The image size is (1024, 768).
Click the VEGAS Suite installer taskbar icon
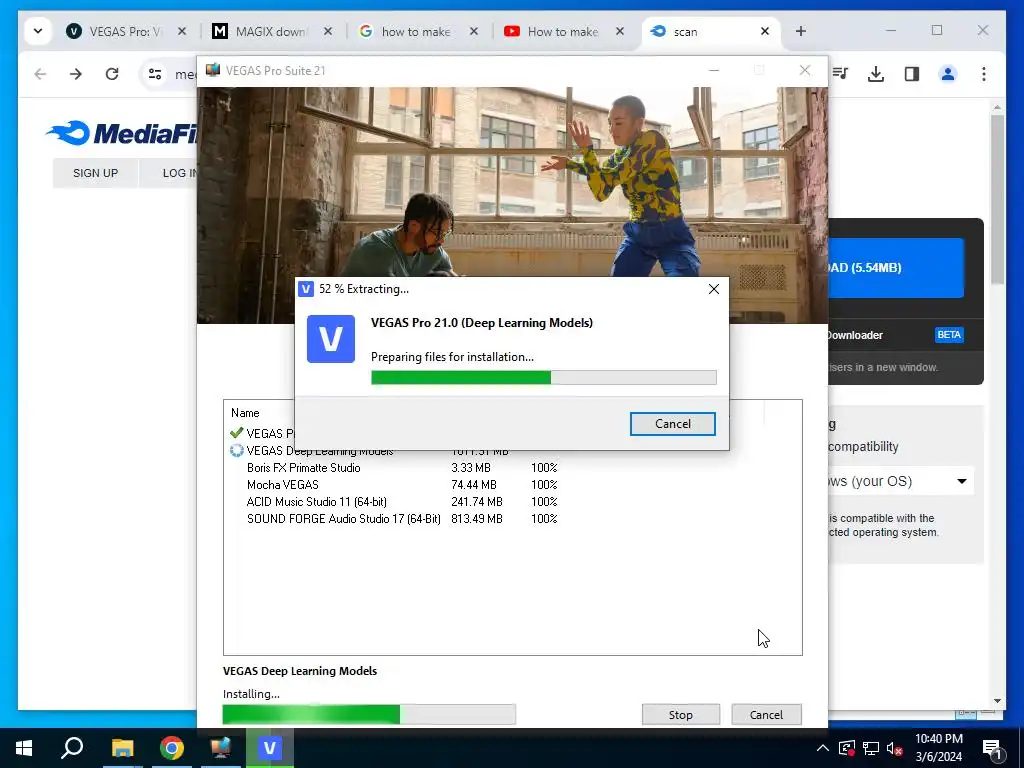click(221, 748)
